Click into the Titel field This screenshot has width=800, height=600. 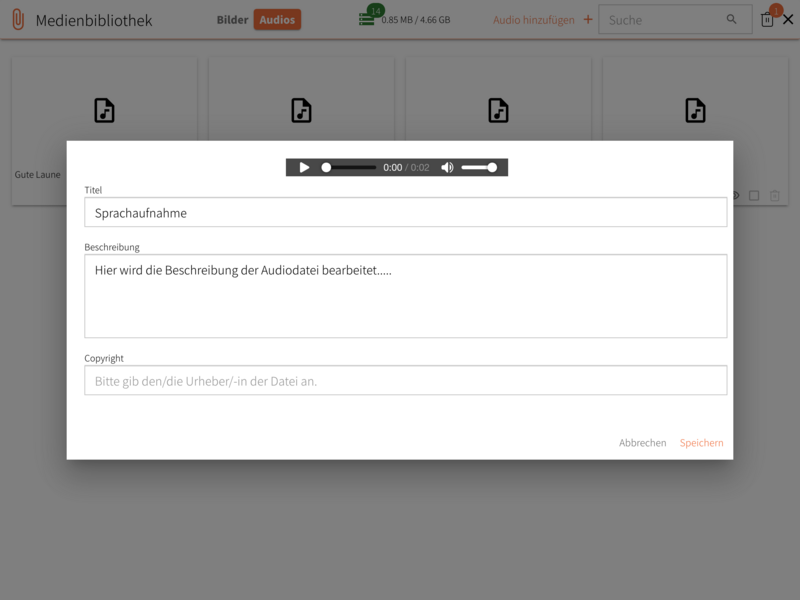point(405,212)
